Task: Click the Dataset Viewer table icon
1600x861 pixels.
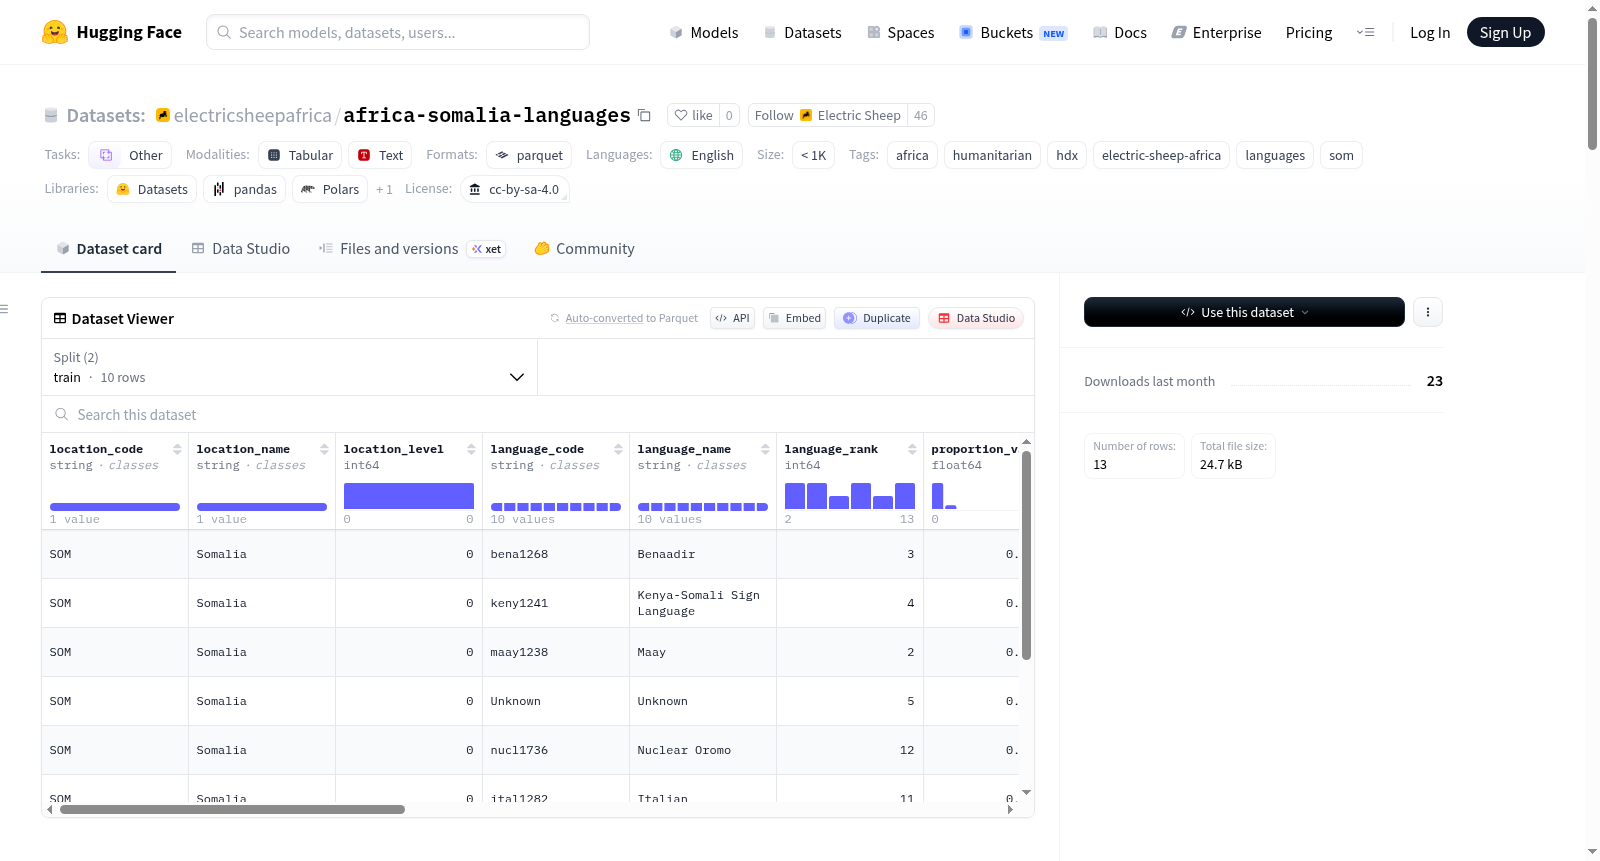Action: coord(60,318)
